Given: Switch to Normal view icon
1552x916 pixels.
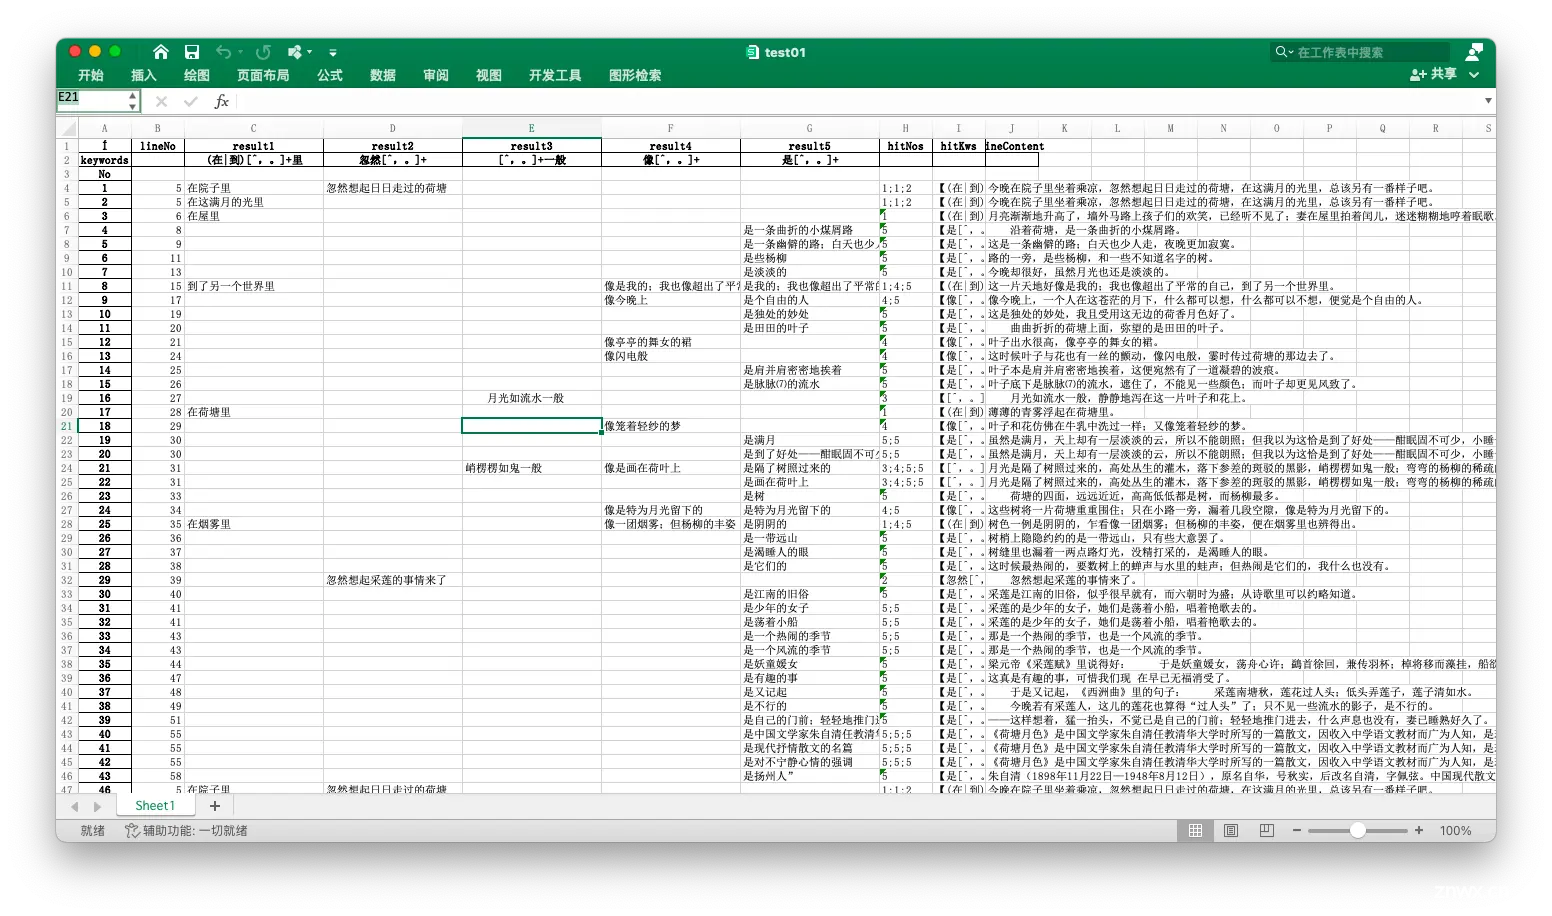Looking at the screenshot, I should (x=1195, y=831).
